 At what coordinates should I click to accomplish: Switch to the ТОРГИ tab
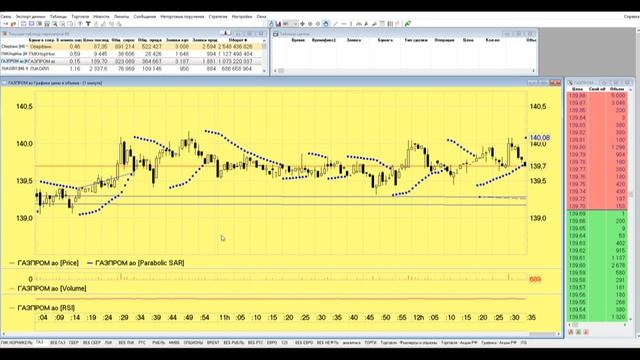(x=370, y=342)
